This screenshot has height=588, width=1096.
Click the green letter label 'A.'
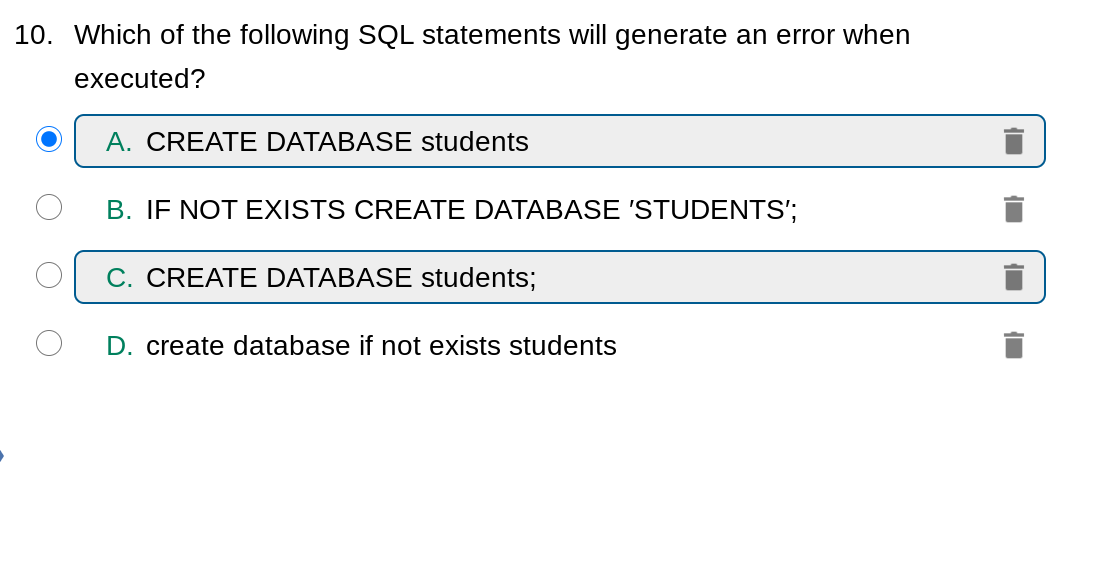pyautogui.click(x=119, y=142)
